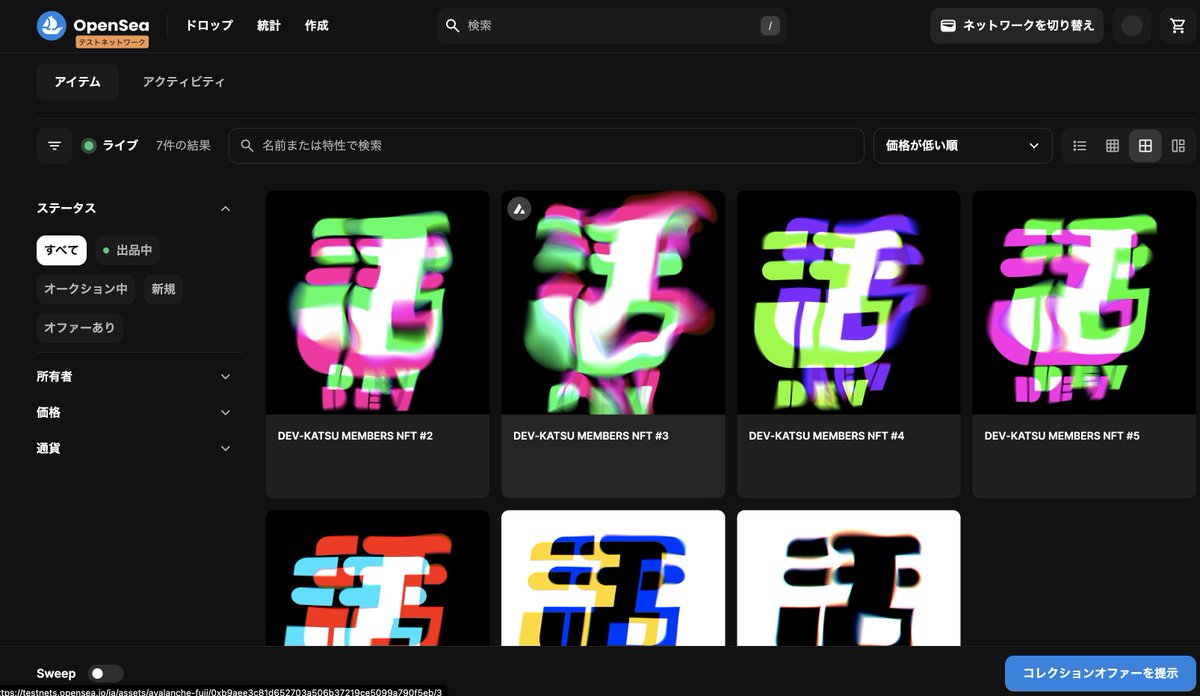Open DEV-KATSU MEMBERS NFT #2 title
Screen dimensions: 1200x696
click(355, 436)
